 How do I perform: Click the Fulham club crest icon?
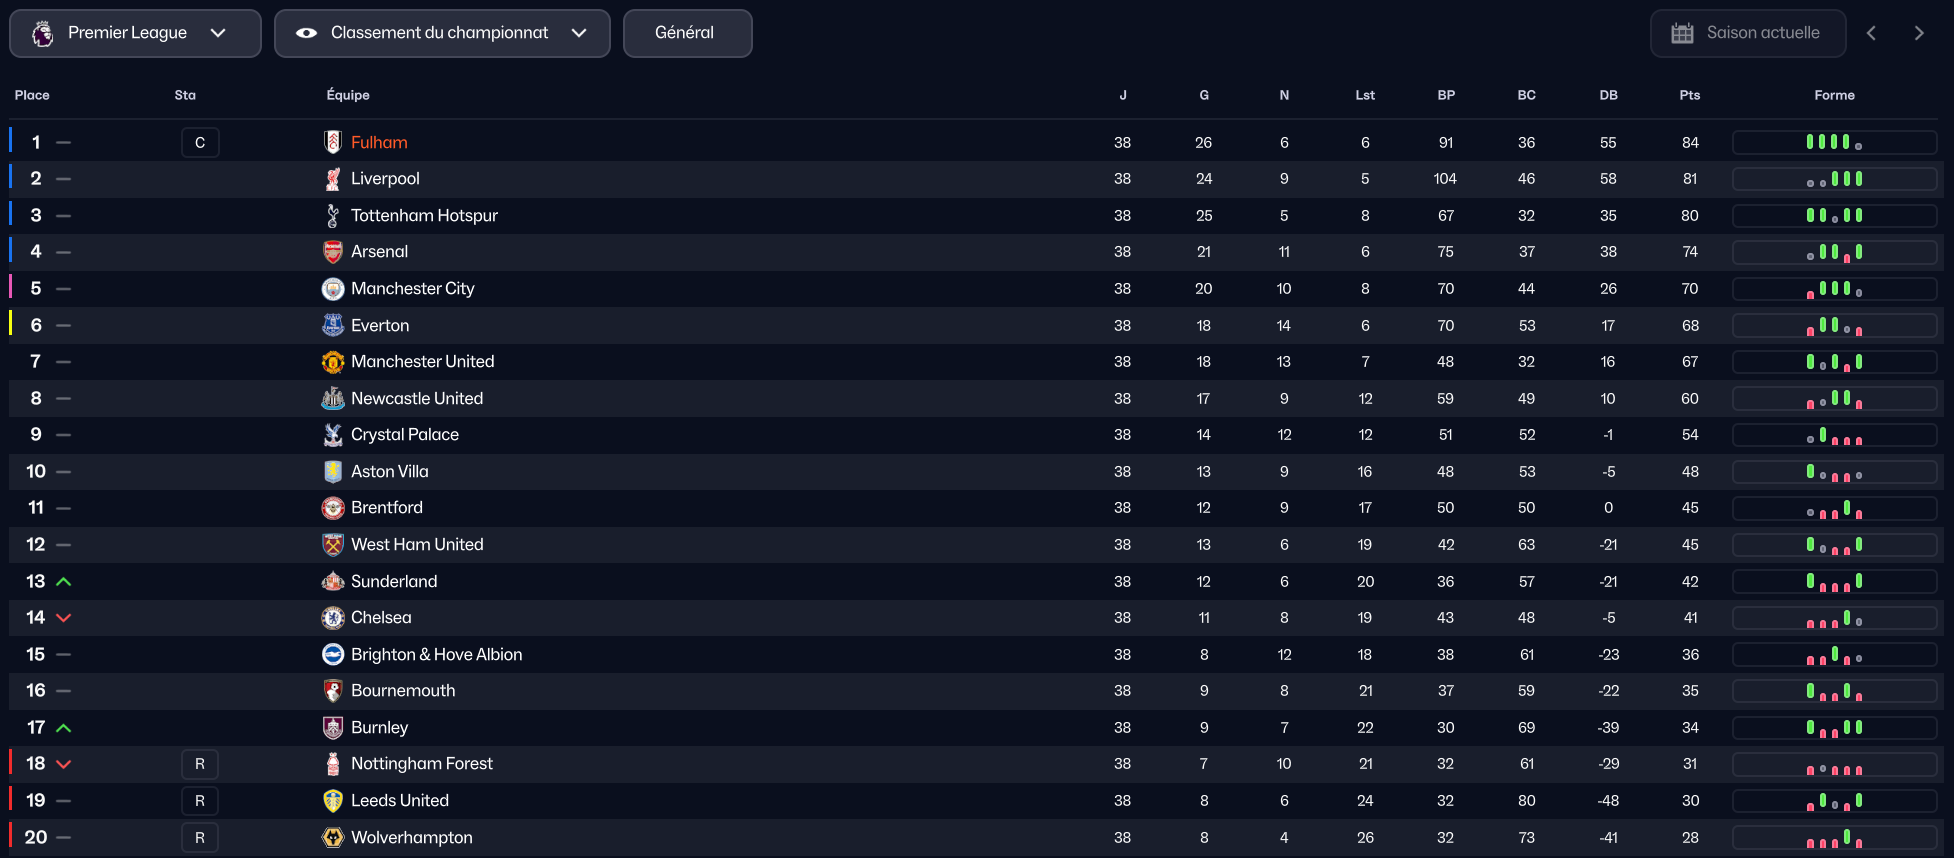(333, 142)
